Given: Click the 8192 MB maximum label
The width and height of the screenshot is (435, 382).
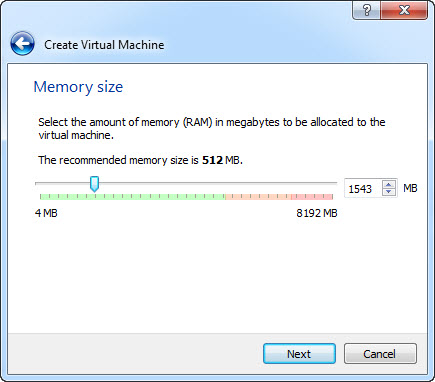Looking at the screenshot, I should 317,213.
